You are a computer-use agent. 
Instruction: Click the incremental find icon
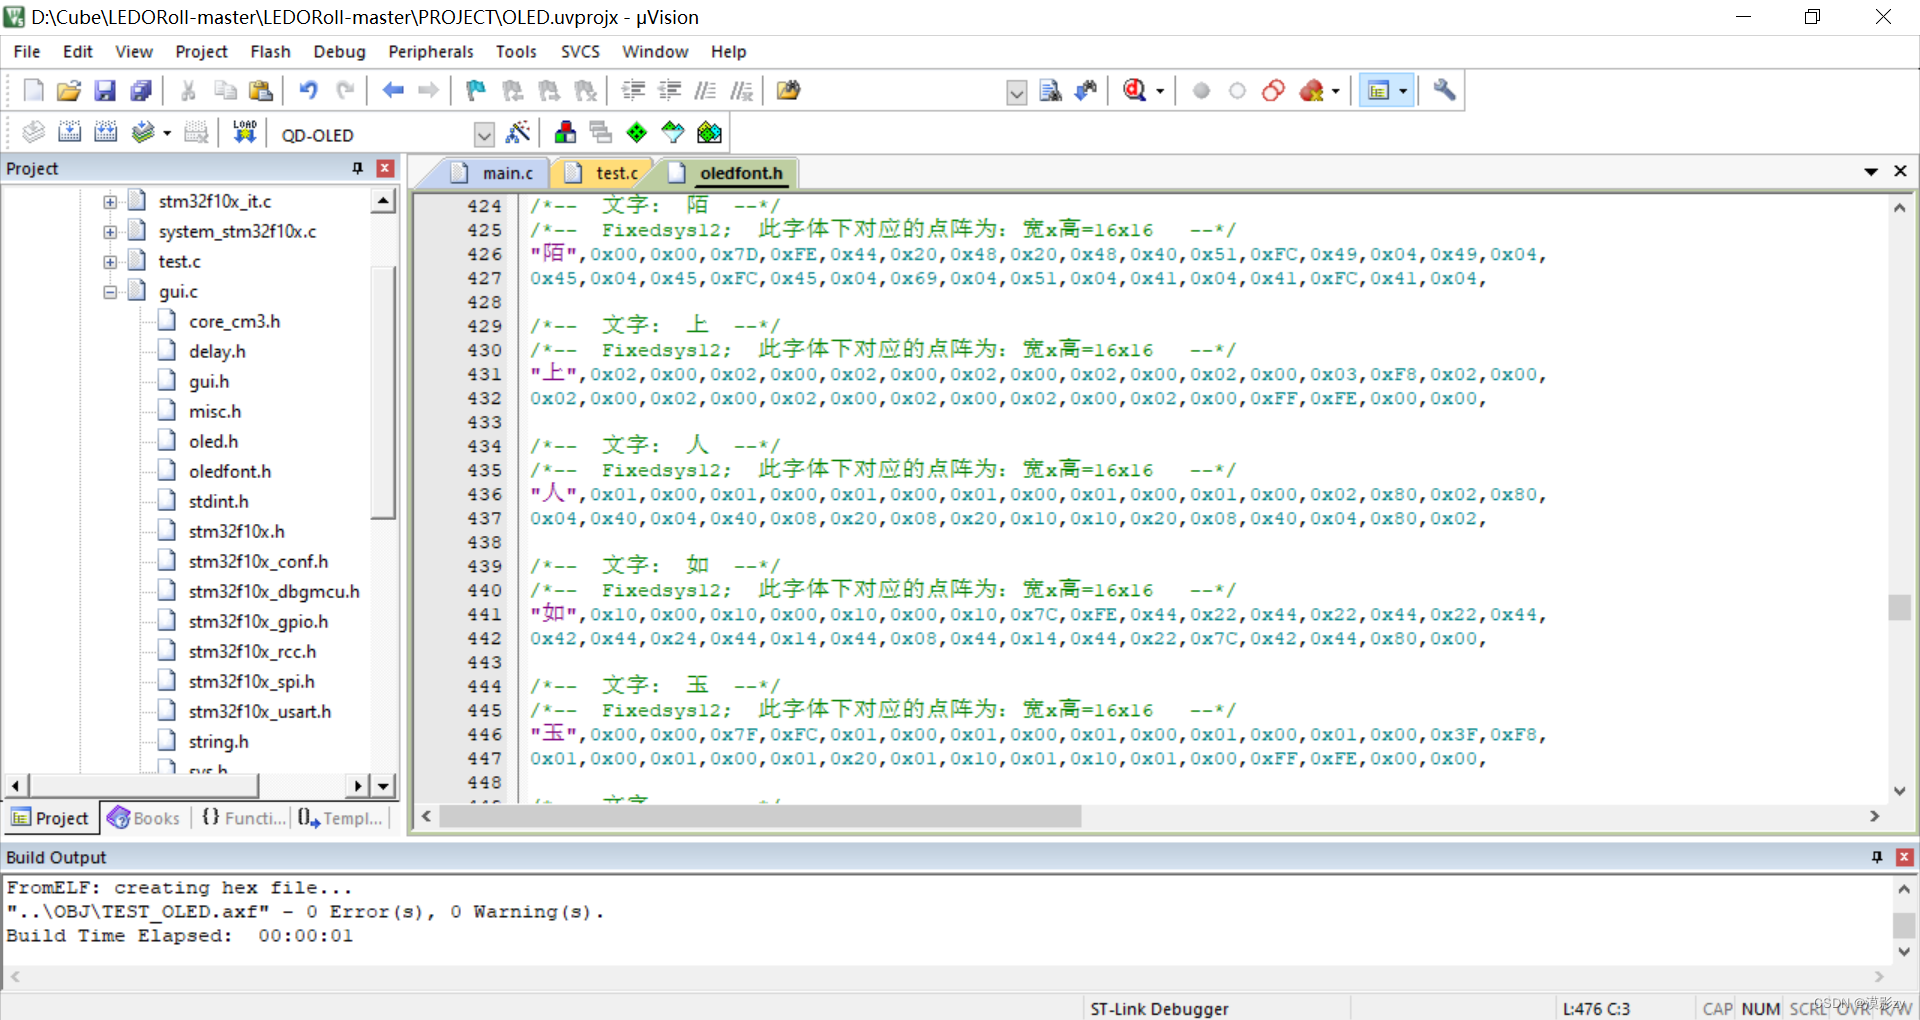tap(1086, 91)
